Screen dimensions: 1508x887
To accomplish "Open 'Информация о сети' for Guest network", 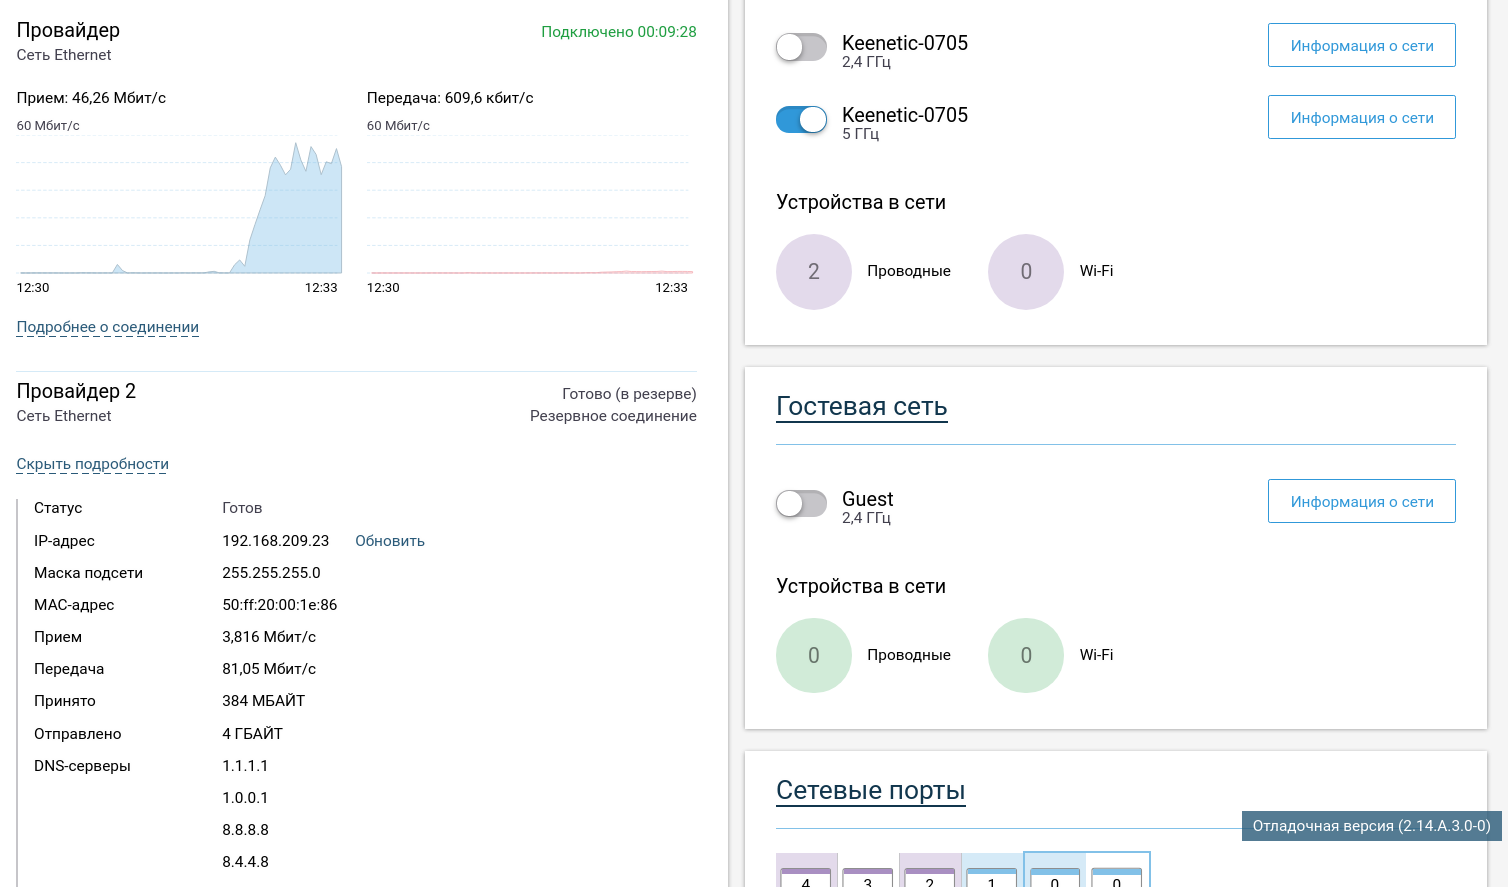I will pyautogui.click(x=1362, y=501).
